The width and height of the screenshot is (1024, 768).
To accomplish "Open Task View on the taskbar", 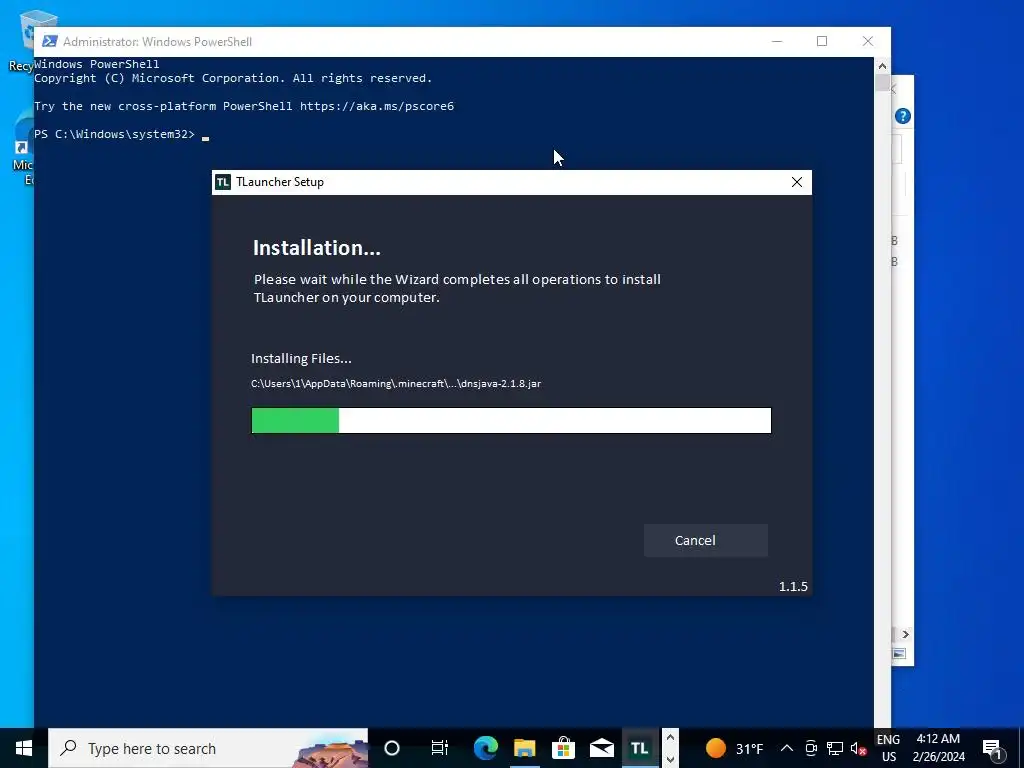I will tap(440, 748).
